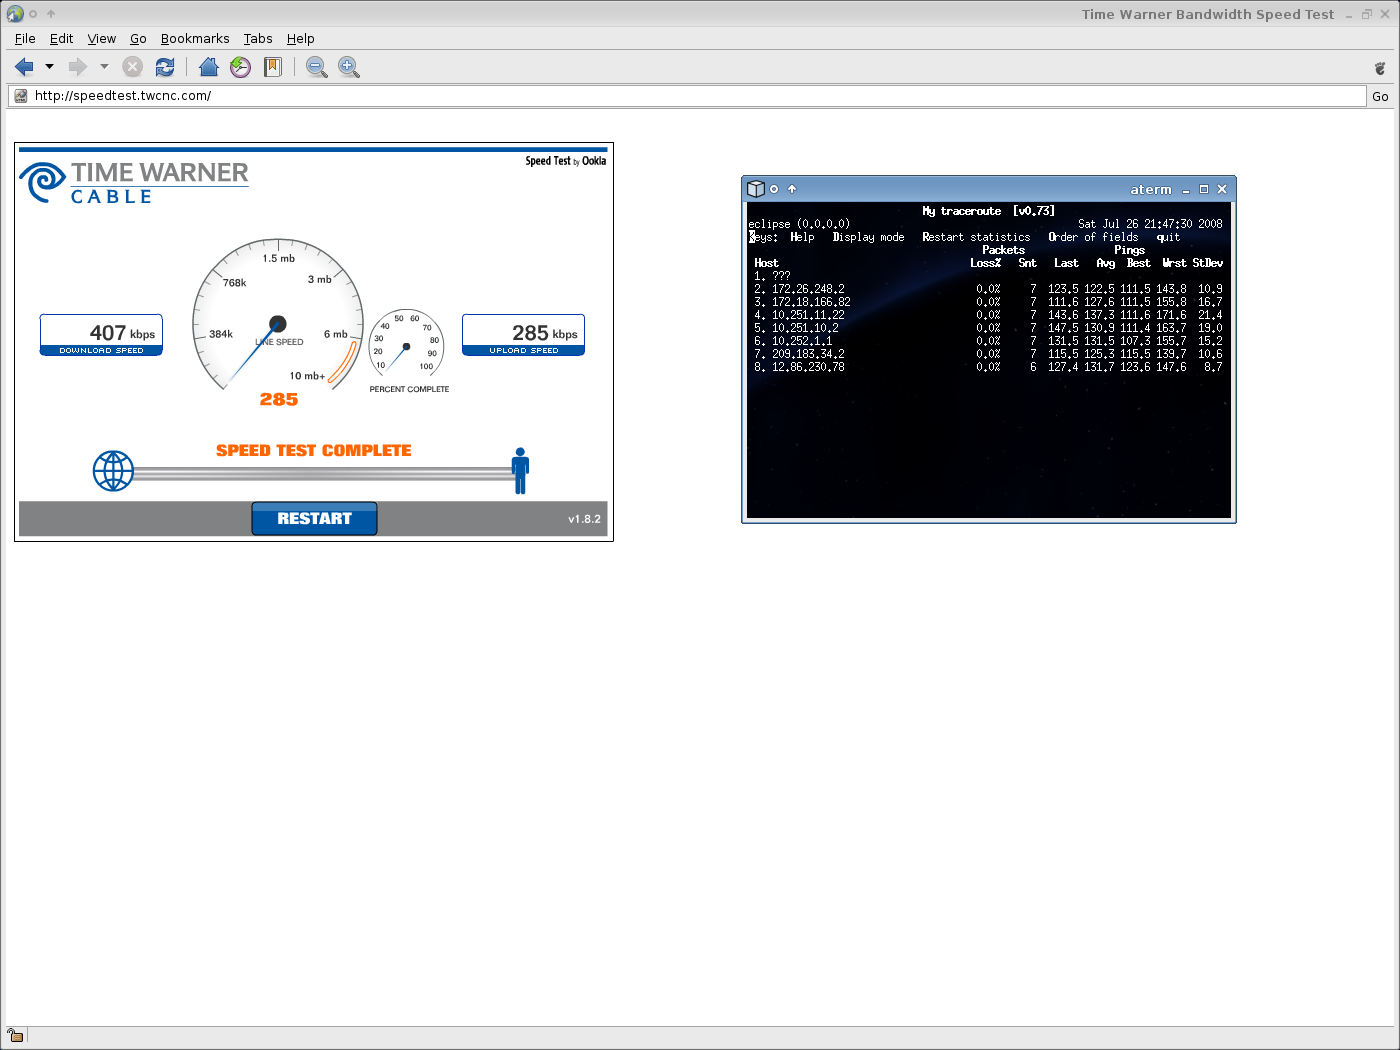Click the greyed Forward arrow in the toolbar
This screenshot has width=1400, height=1050.
[78, 67]
